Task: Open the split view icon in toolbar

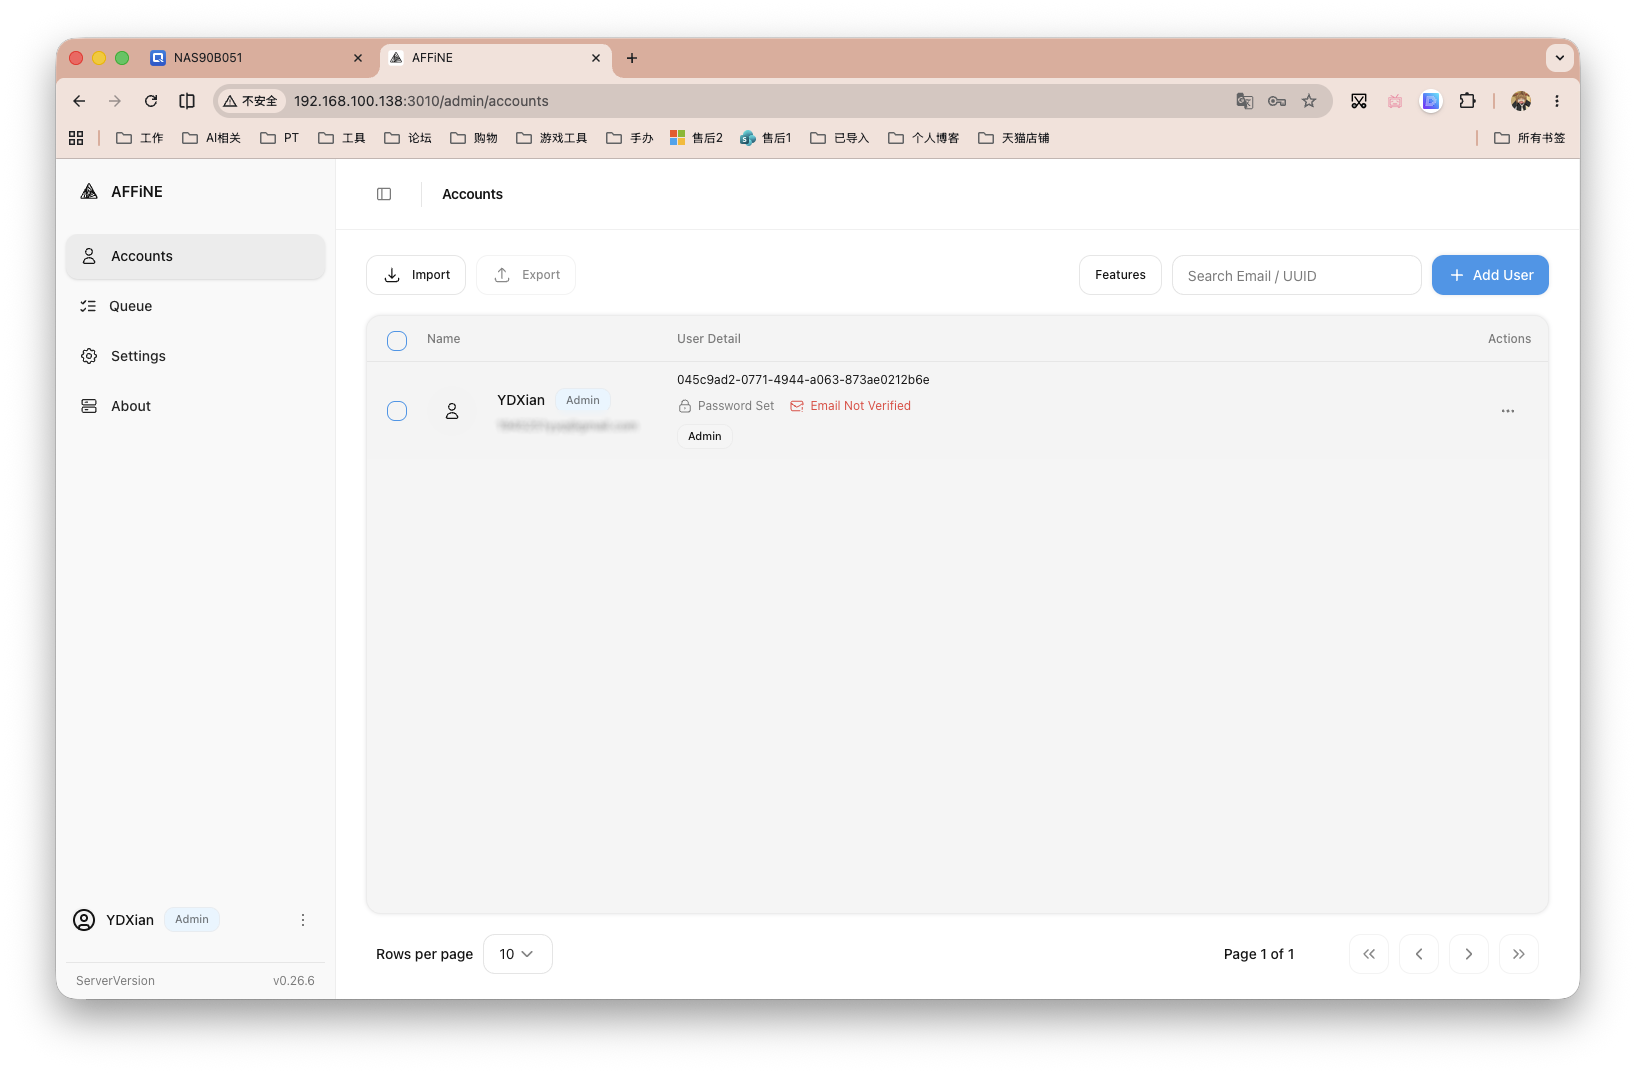Action: coord(187,101)
